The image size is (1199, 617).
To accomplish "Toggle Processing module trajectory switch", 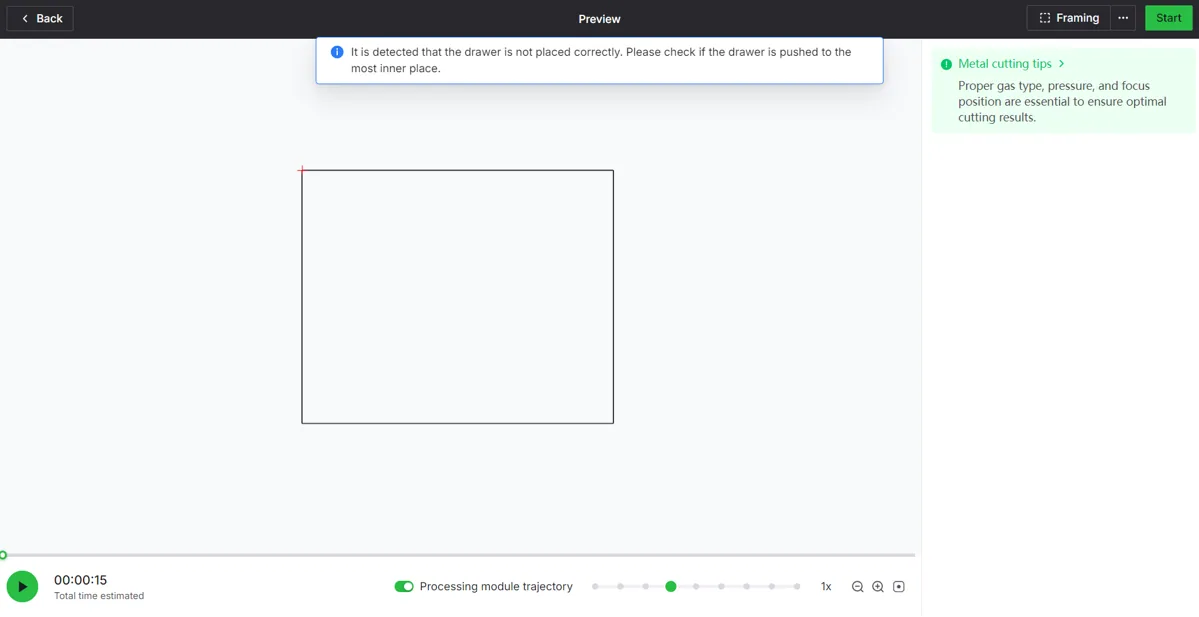I will (x=404, y=586).
